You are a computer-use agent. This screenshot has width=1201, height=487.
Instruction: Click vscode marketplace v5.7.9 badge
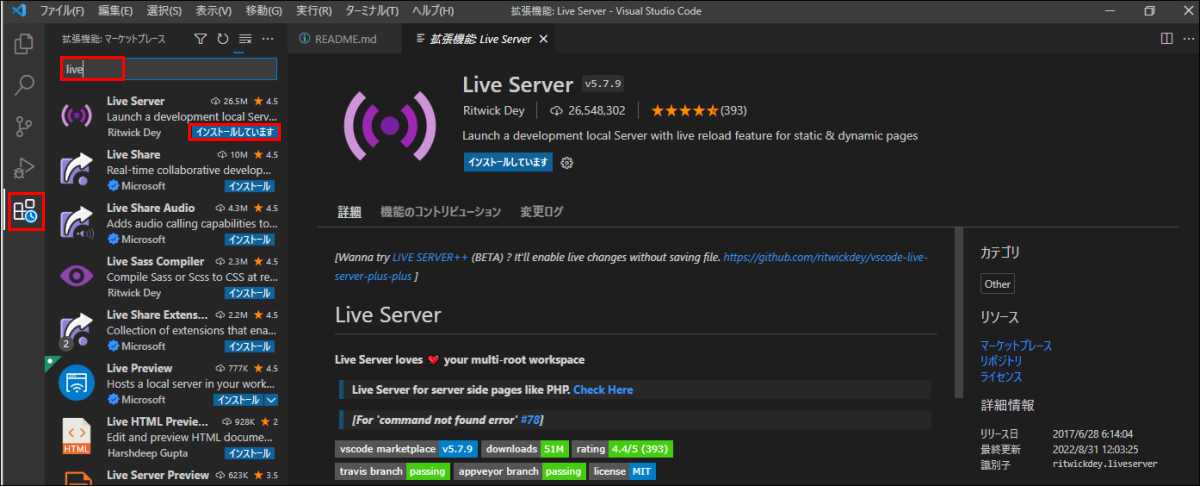click(406, 449)
